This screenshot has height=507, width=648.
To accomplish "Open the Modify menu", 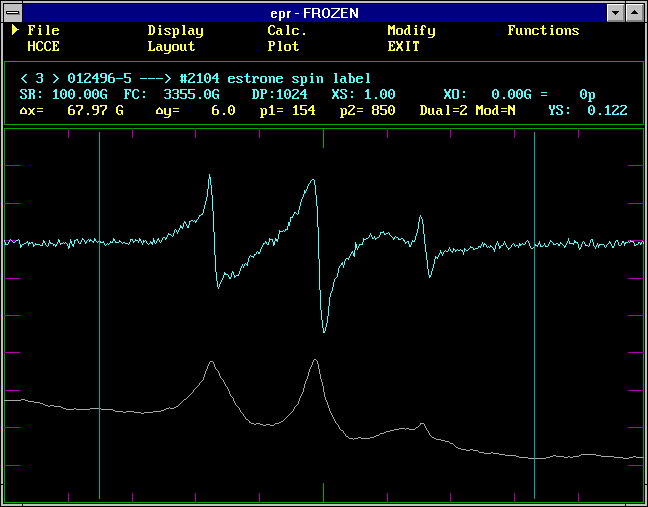I will 411,31.
